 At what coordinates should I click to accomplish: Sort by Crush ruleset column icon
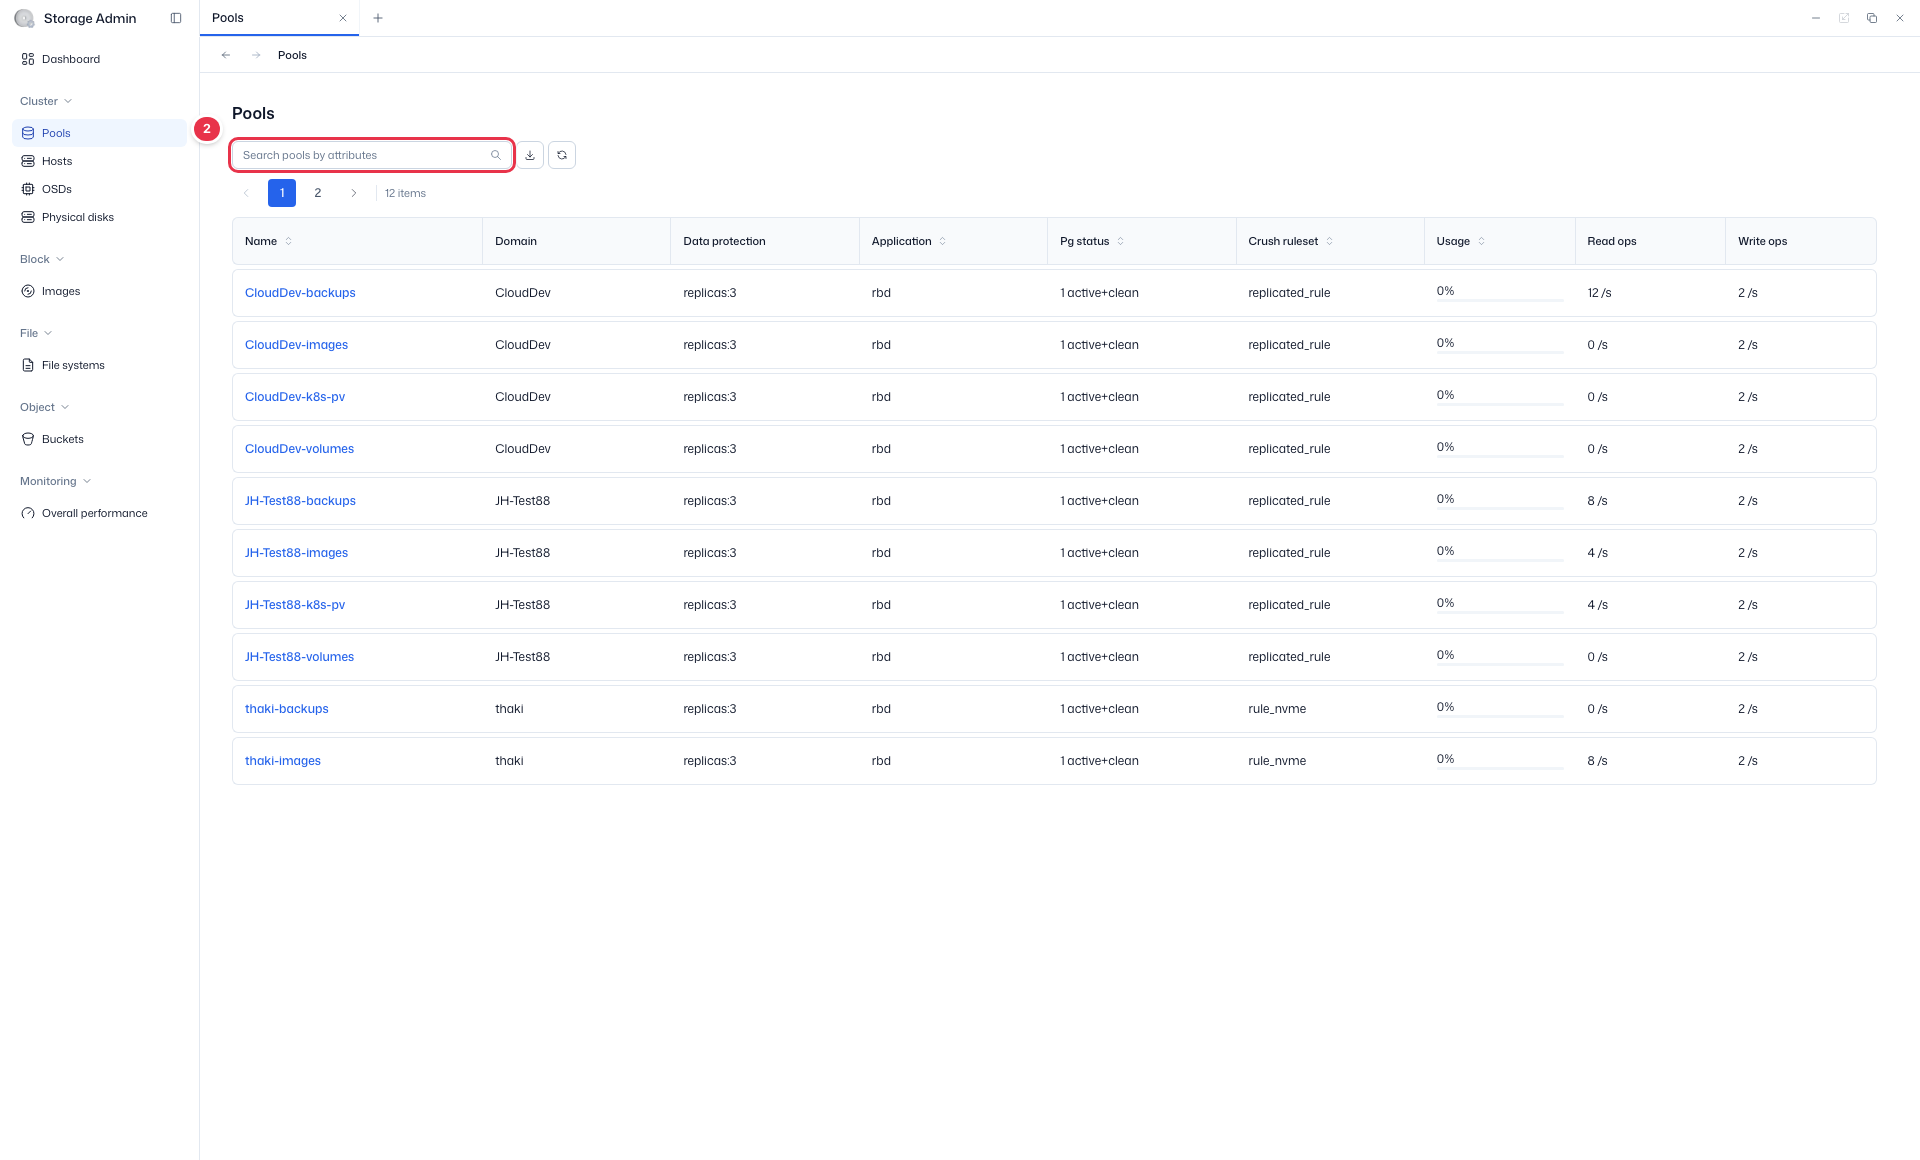point(1329,241)
